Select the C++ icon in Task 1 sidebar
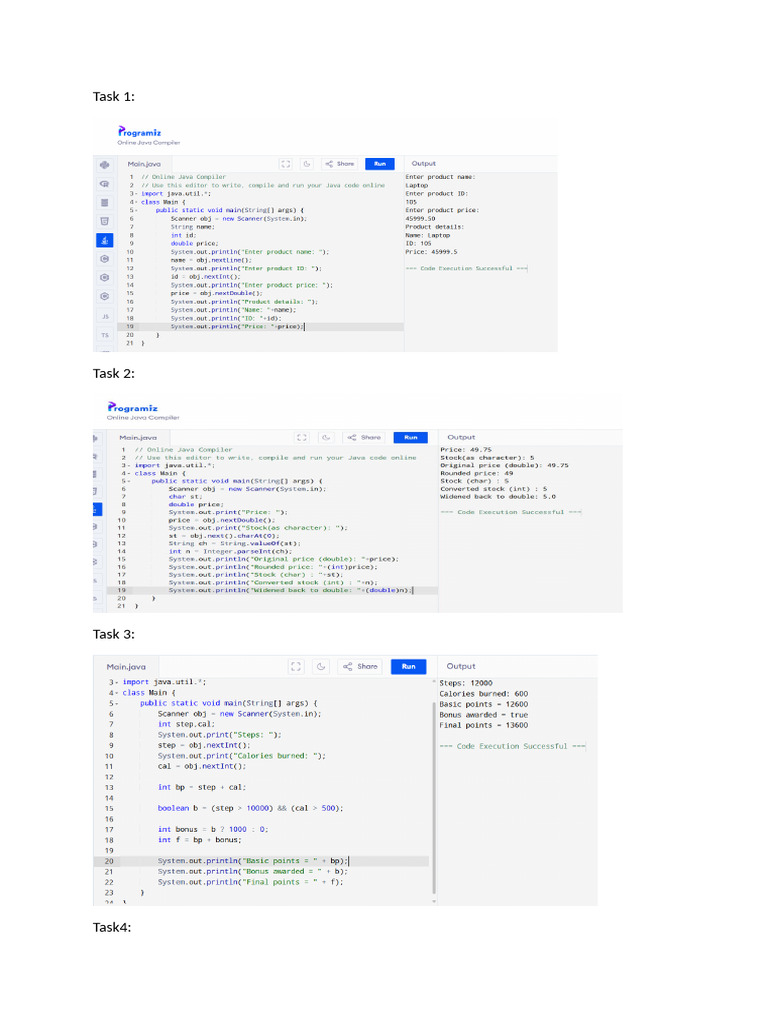Viewport: 768px width, 1024px height. point(104,278)
